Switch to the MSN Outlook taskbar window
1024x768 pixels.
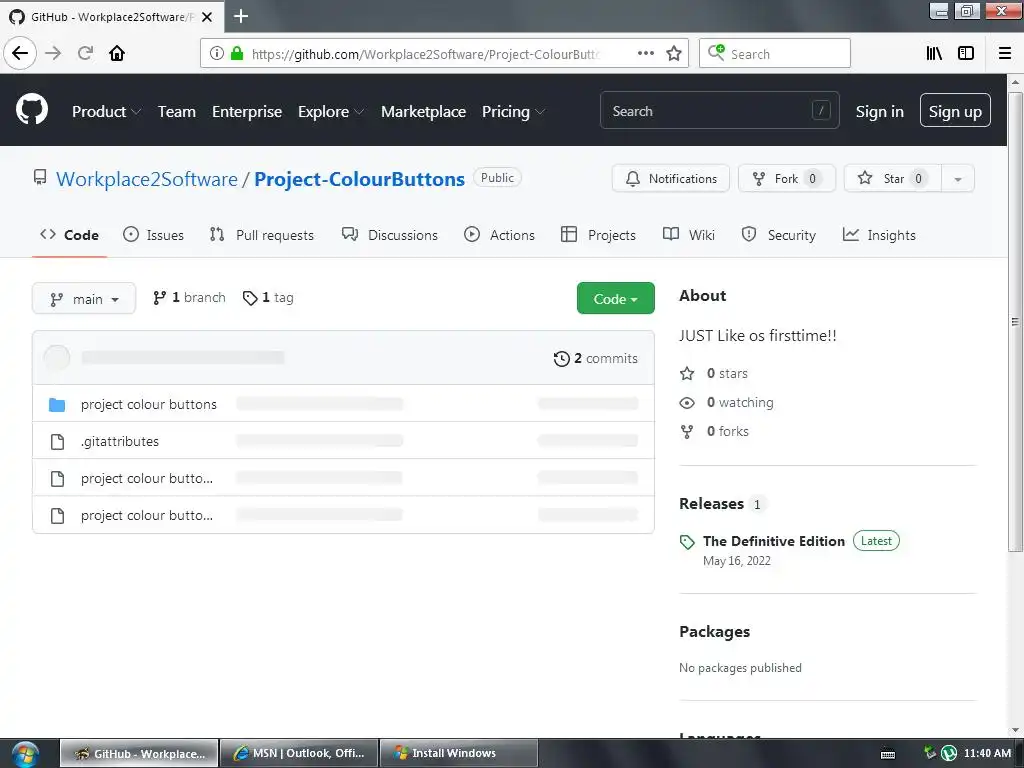[x=299, y=754]
